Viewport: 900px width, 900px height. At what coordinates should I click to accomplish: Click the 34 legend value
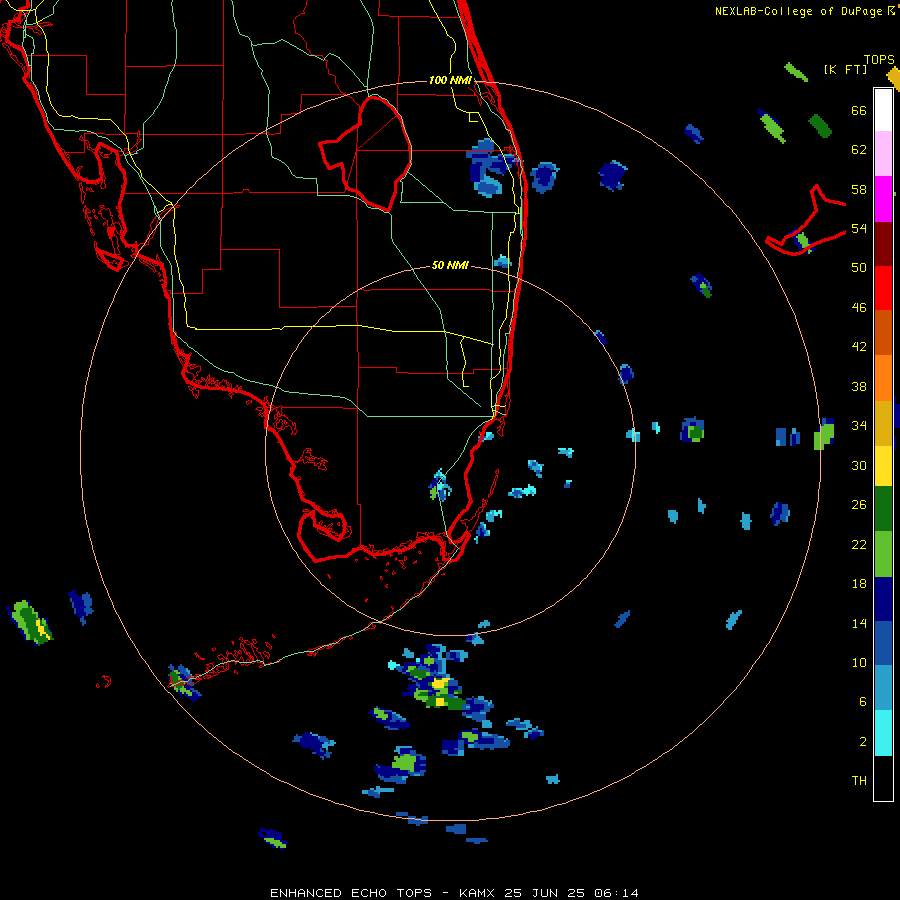click(859, 426)
